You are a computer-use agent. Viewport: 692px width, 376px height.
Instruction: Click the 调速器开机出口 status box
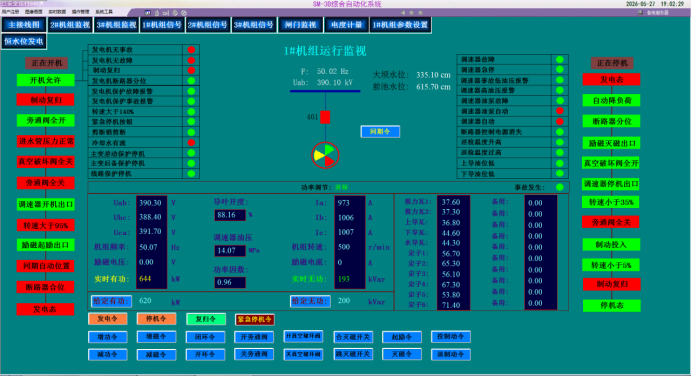(x=45, y=204)
